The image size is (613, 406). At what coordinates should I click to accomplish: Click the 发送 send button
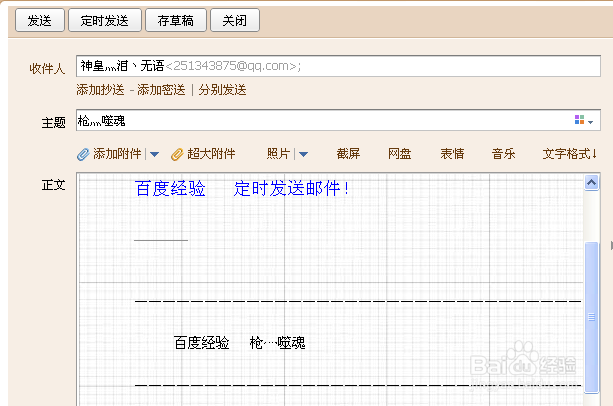[39, 20]
